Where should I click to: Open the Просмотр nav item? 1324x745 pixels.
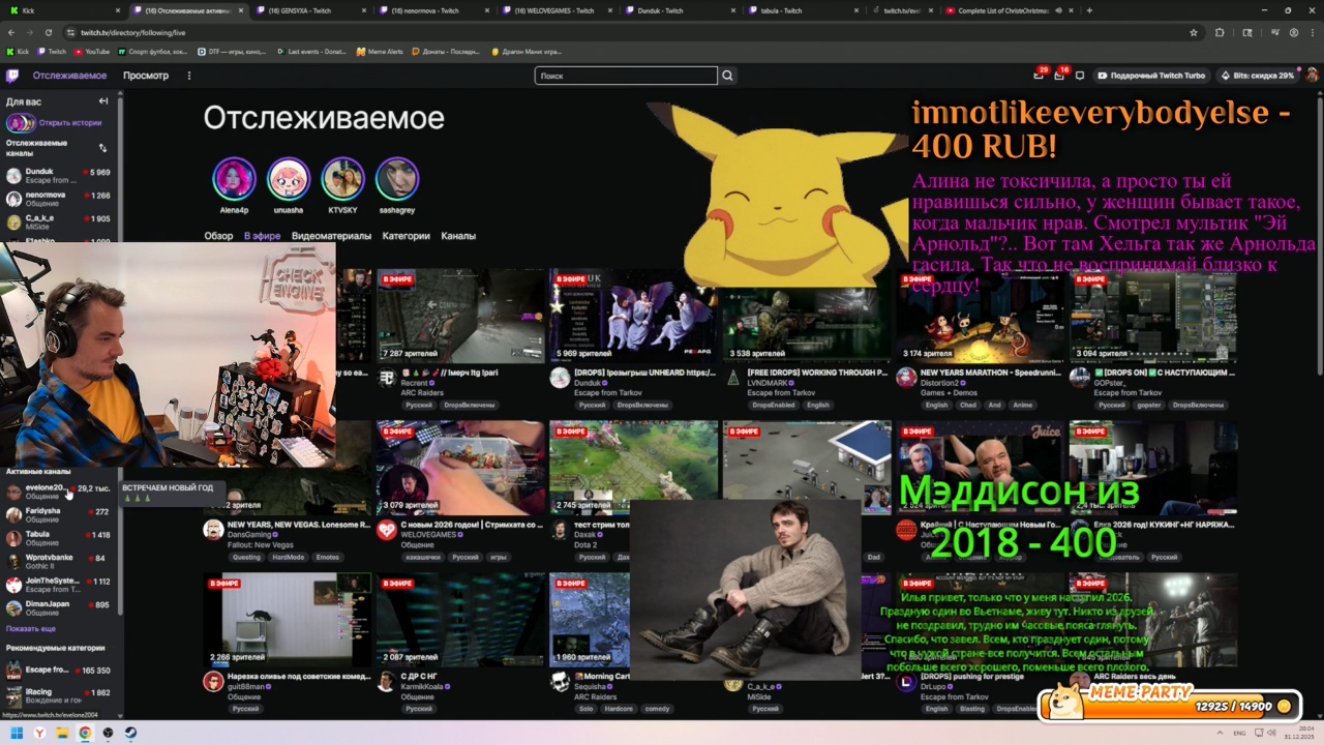pyautogui.click(x=146, y=76)
